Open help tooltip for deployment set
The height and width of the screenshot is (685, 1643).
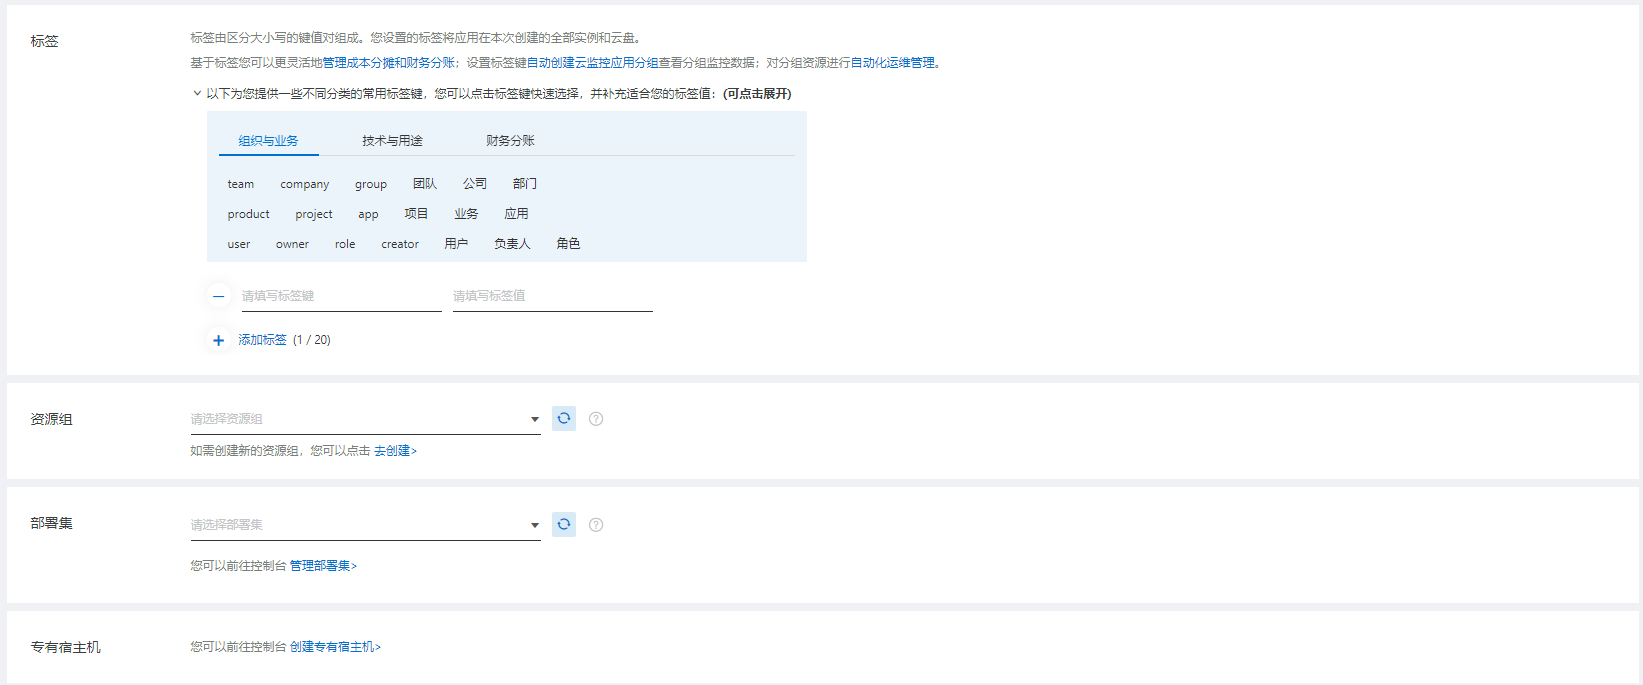click(596, 525)
